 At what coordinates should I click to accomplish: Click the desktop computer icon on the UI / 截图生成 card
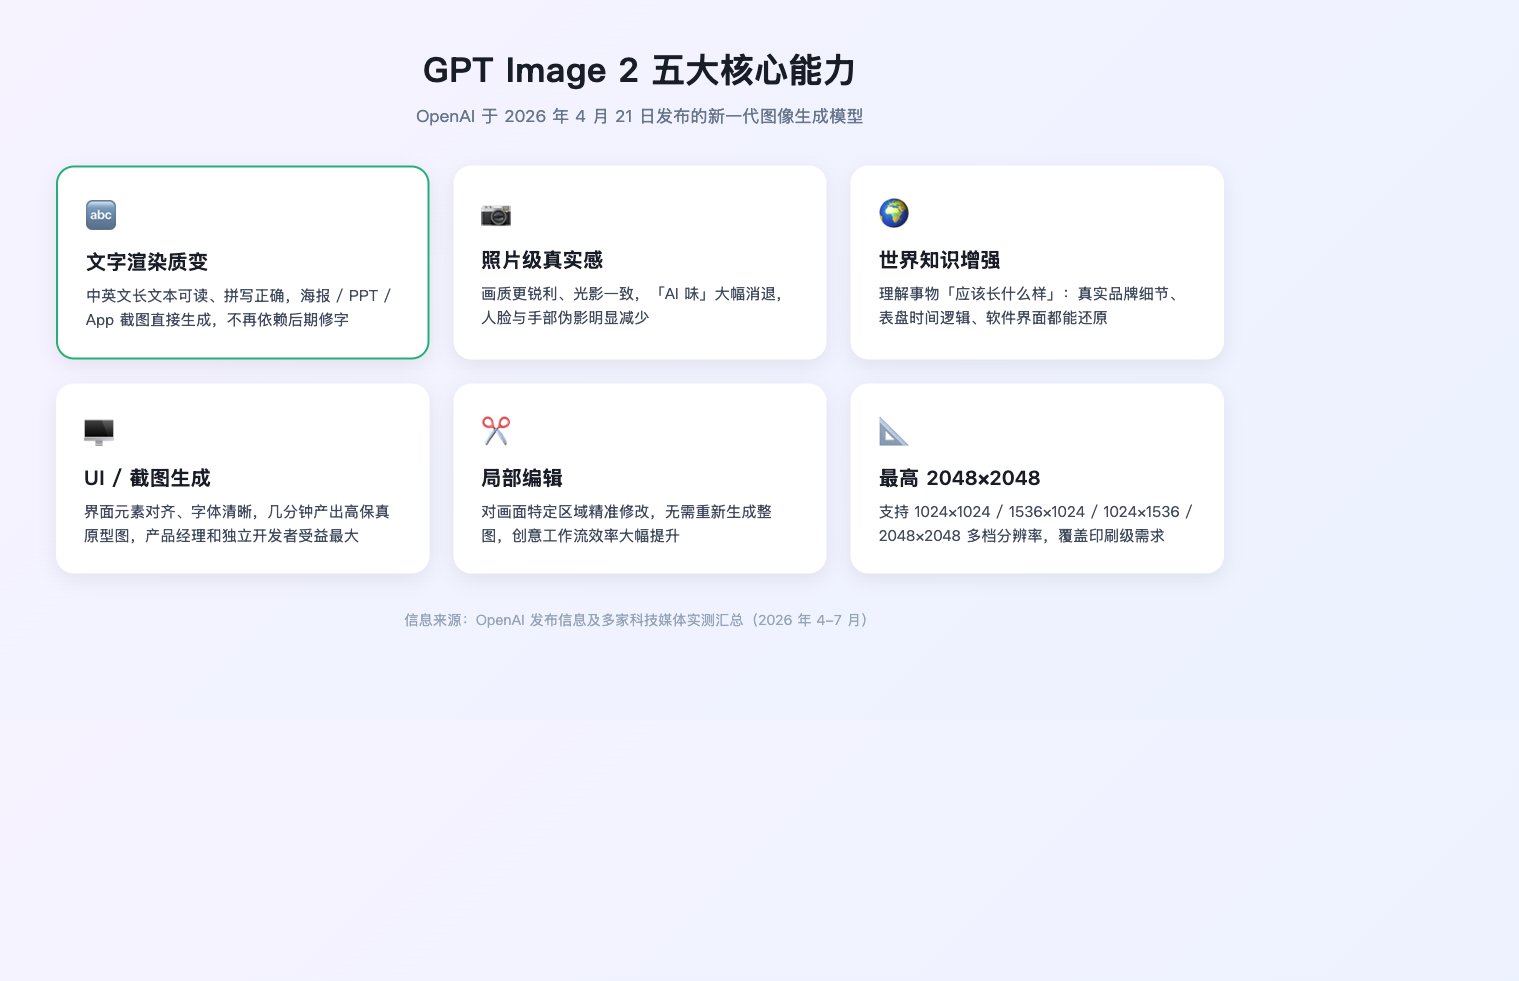pyautogui.click(x=99, y=431)
